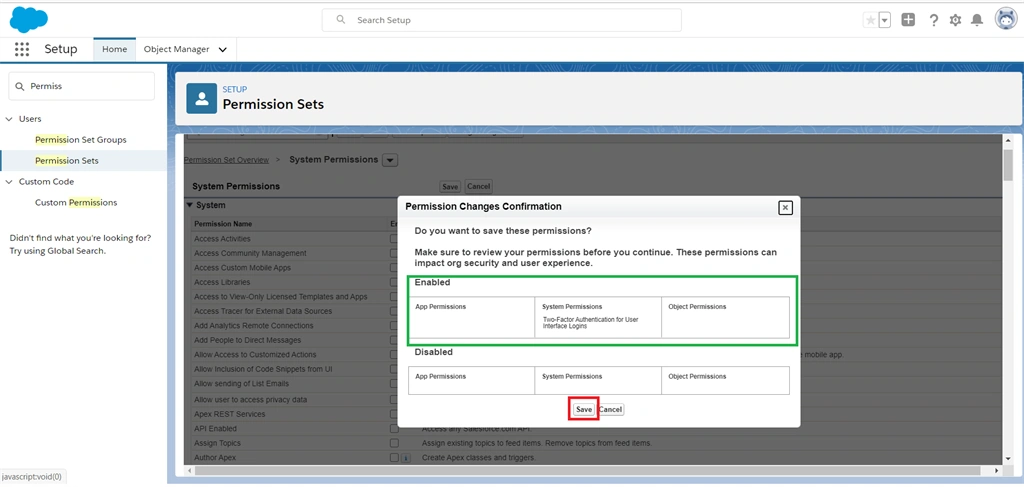Switch to the Home tab
Screen dimensions: 1024x487
pyautogui.click(x=114, y=50)
